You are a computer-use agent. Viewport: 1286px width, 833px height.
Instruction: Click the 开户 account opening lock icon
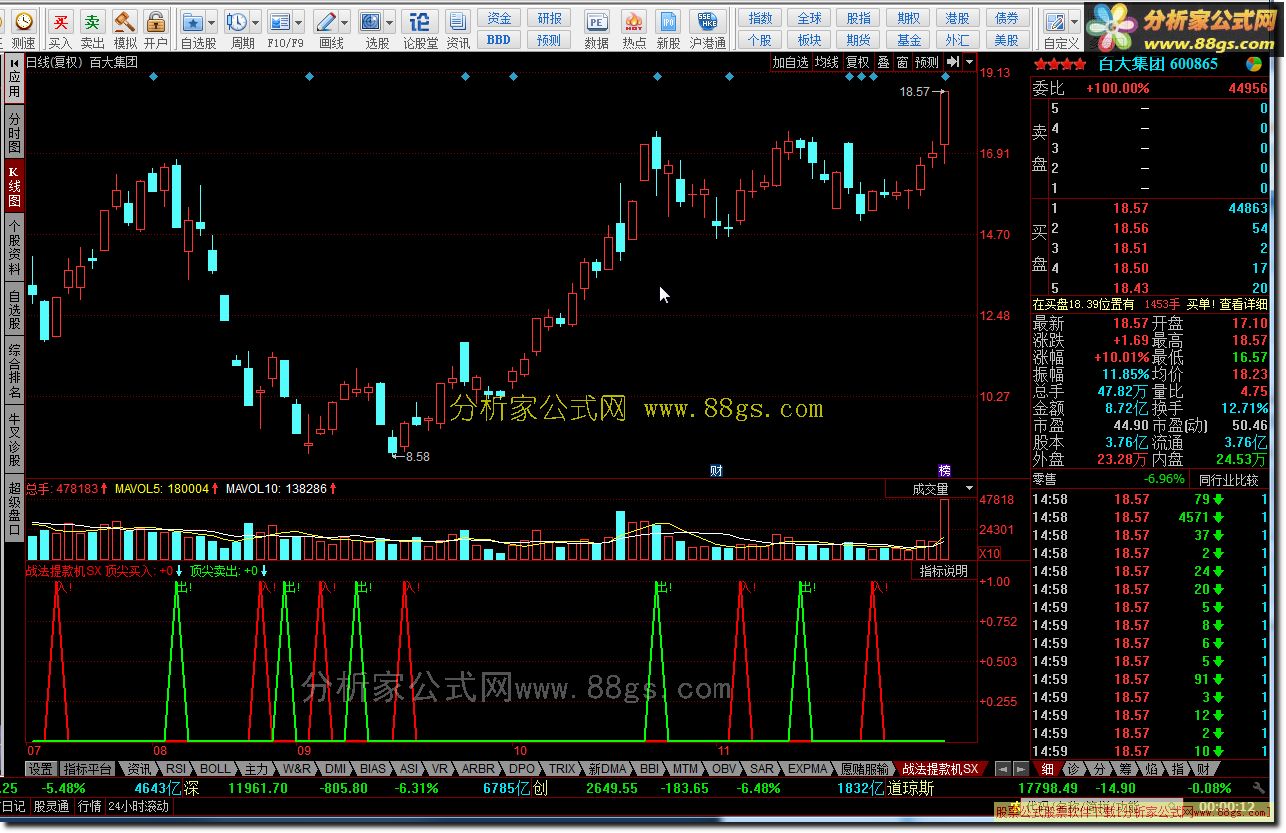click(x=155, y=21)
